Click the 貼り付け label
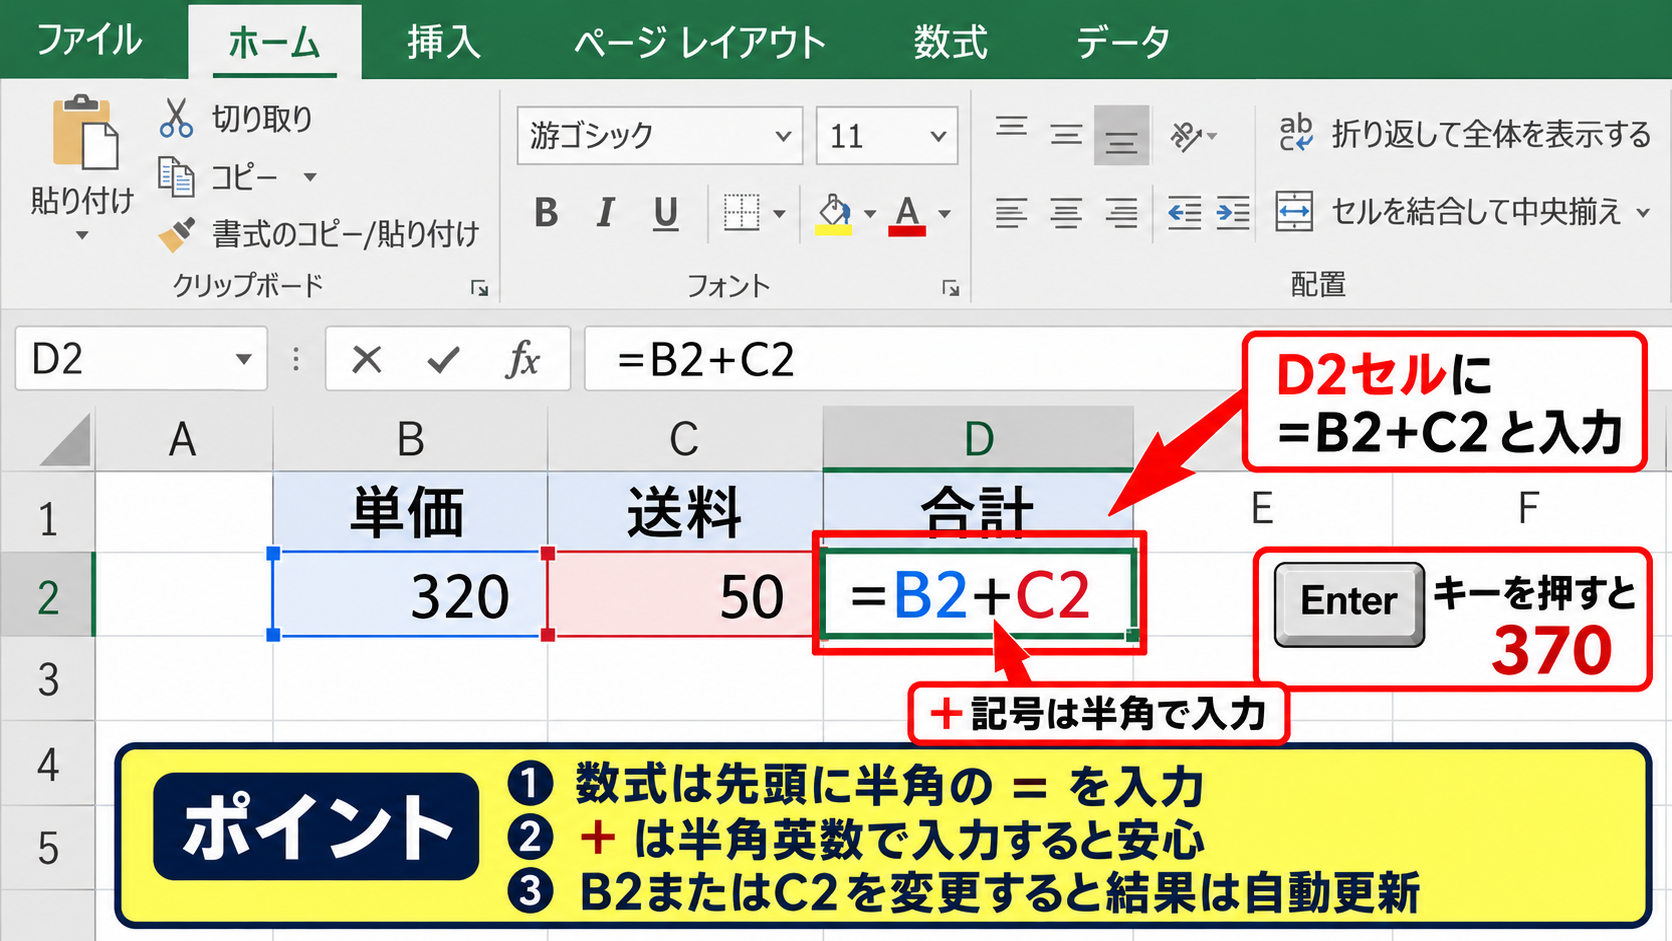 [82, 201]
